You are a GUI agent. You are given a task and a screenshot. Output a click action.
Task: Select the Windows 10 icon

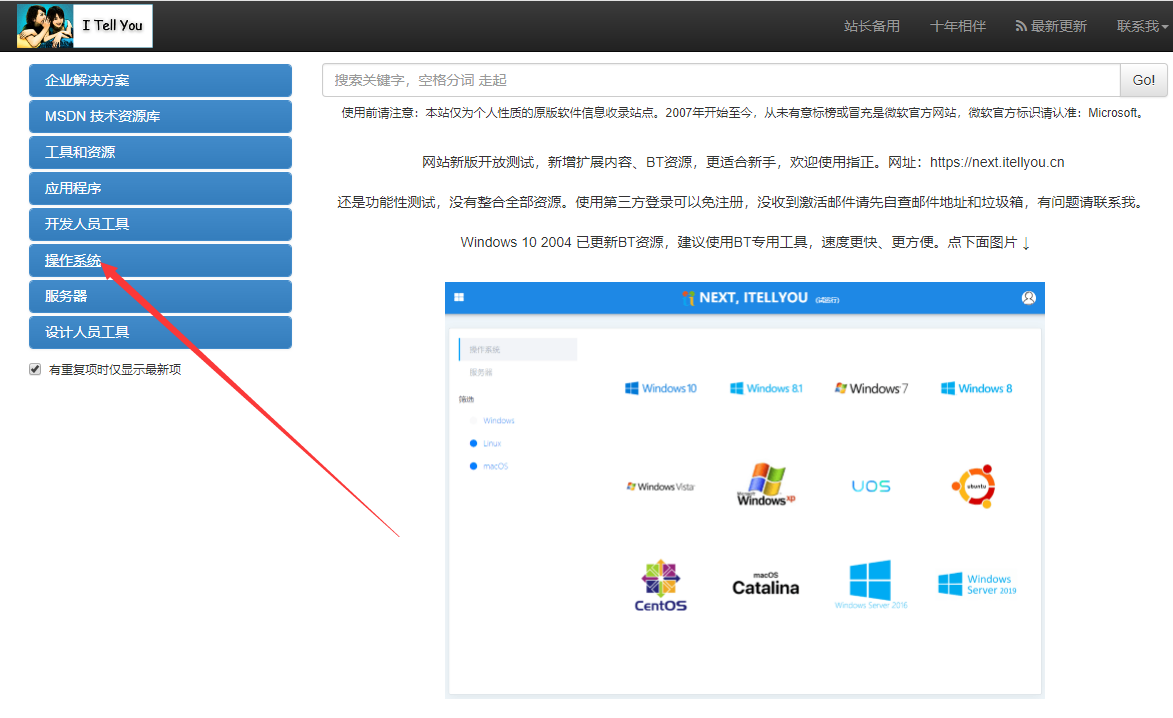(x=661, y=388)
